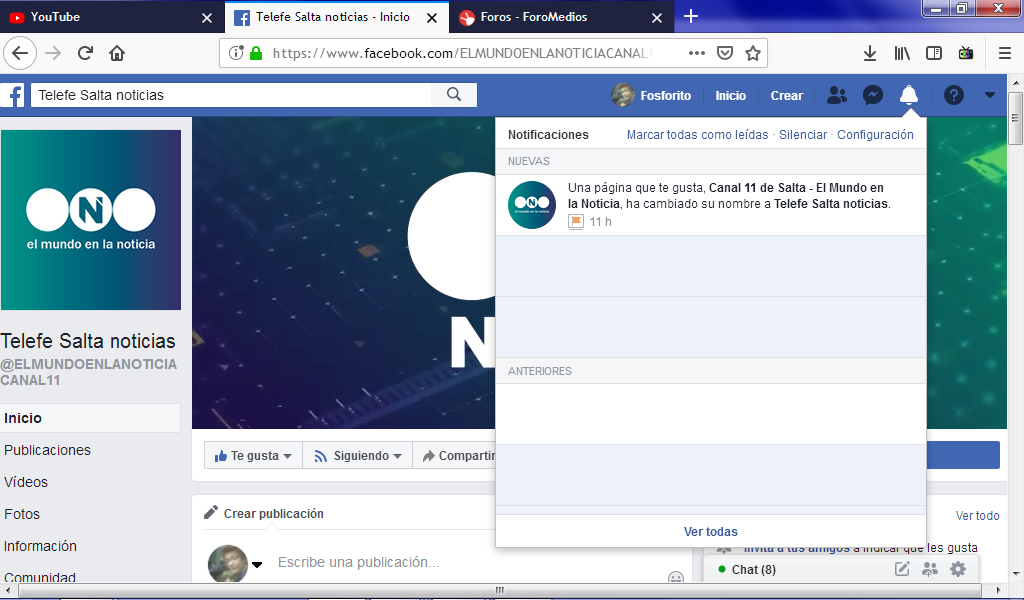Click the horizontal scrollbar thumb
The image size is (1024, 600).
pyautogui.click(x=500, y=590)
